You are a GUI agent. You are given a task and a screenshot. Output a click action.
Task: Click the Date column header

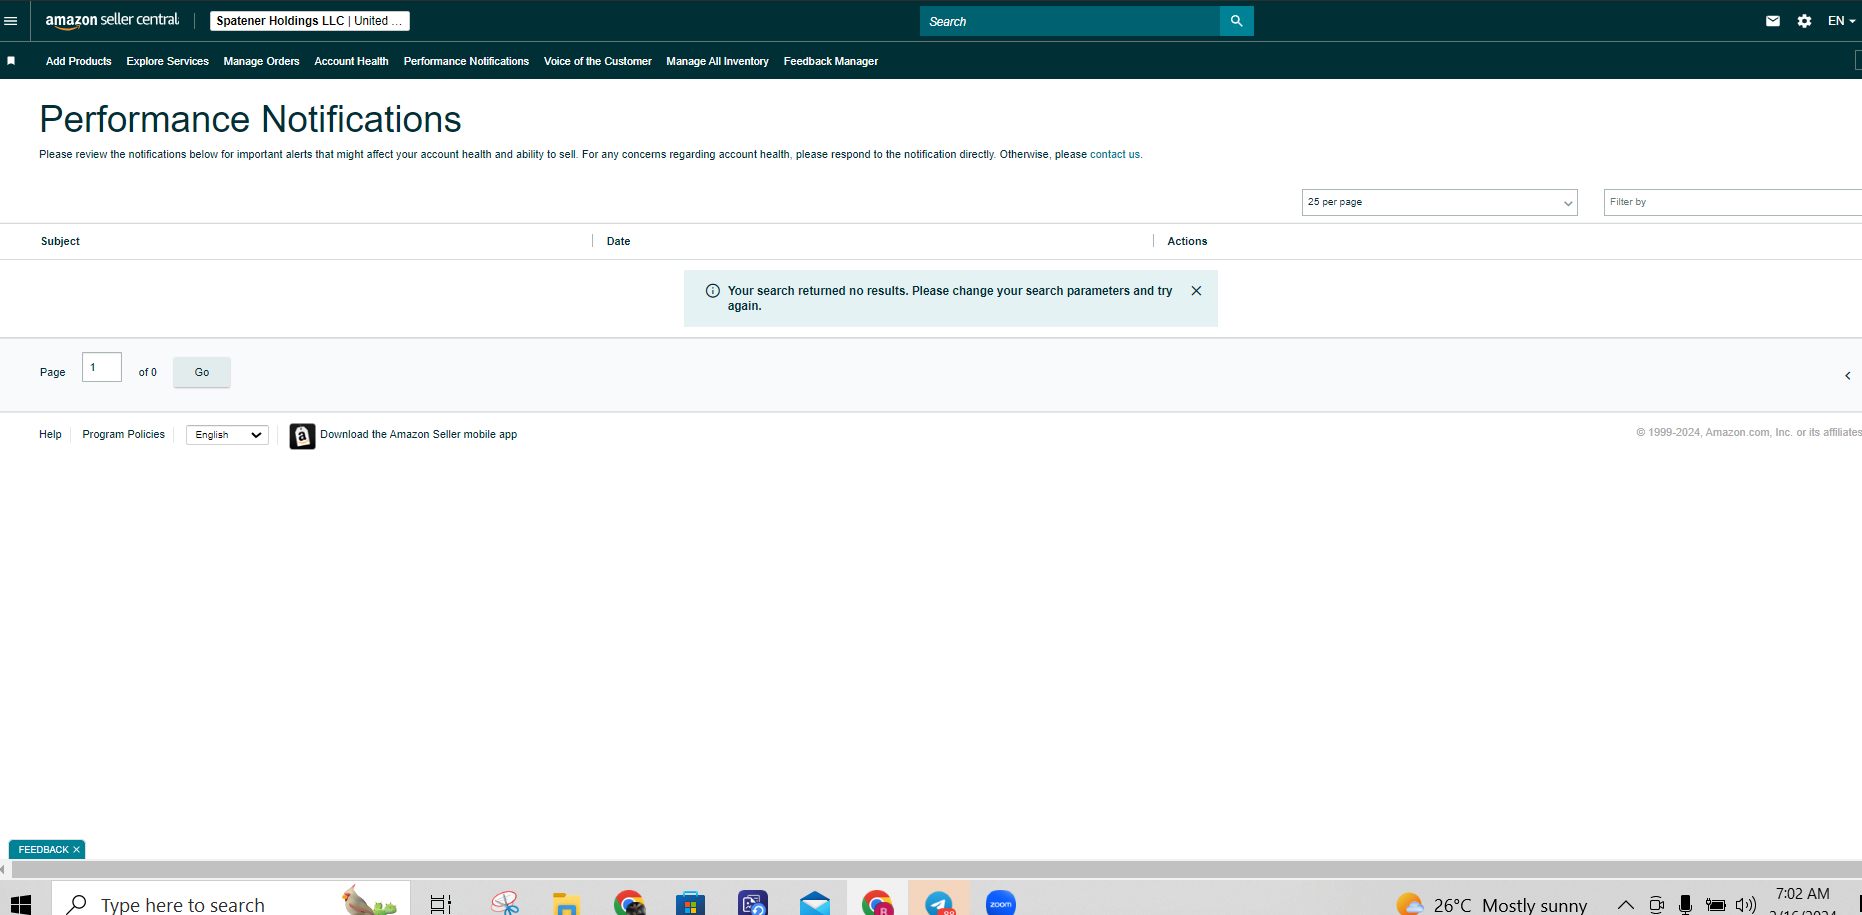pos(618,241)
